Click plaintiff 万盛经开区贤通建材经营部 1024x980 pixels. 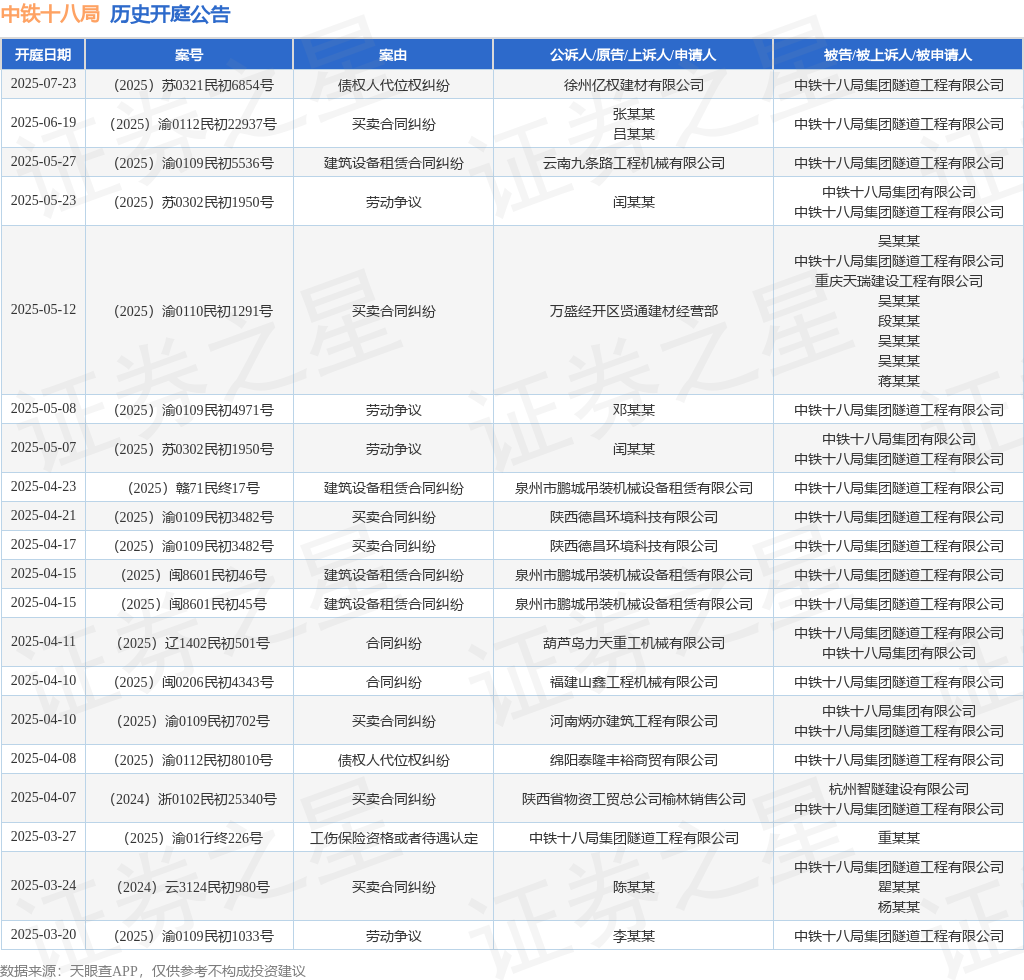[633, 311]
